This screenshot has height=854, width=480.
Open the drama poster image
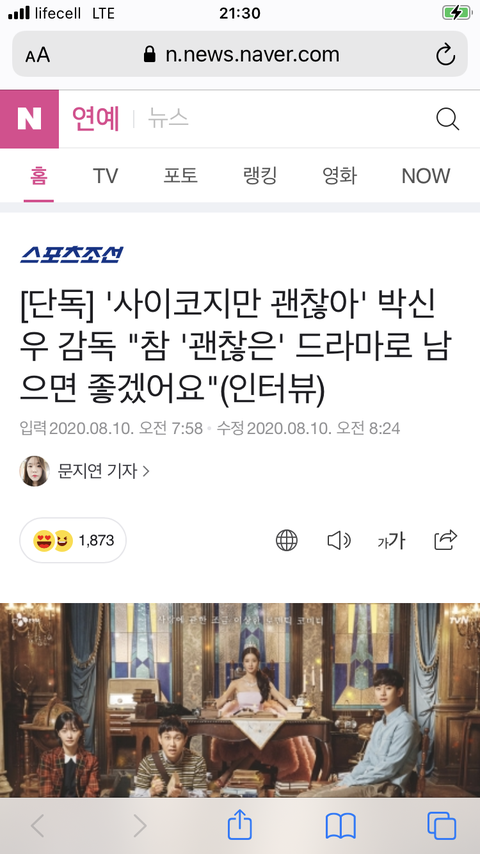click(x=240, y=700)
